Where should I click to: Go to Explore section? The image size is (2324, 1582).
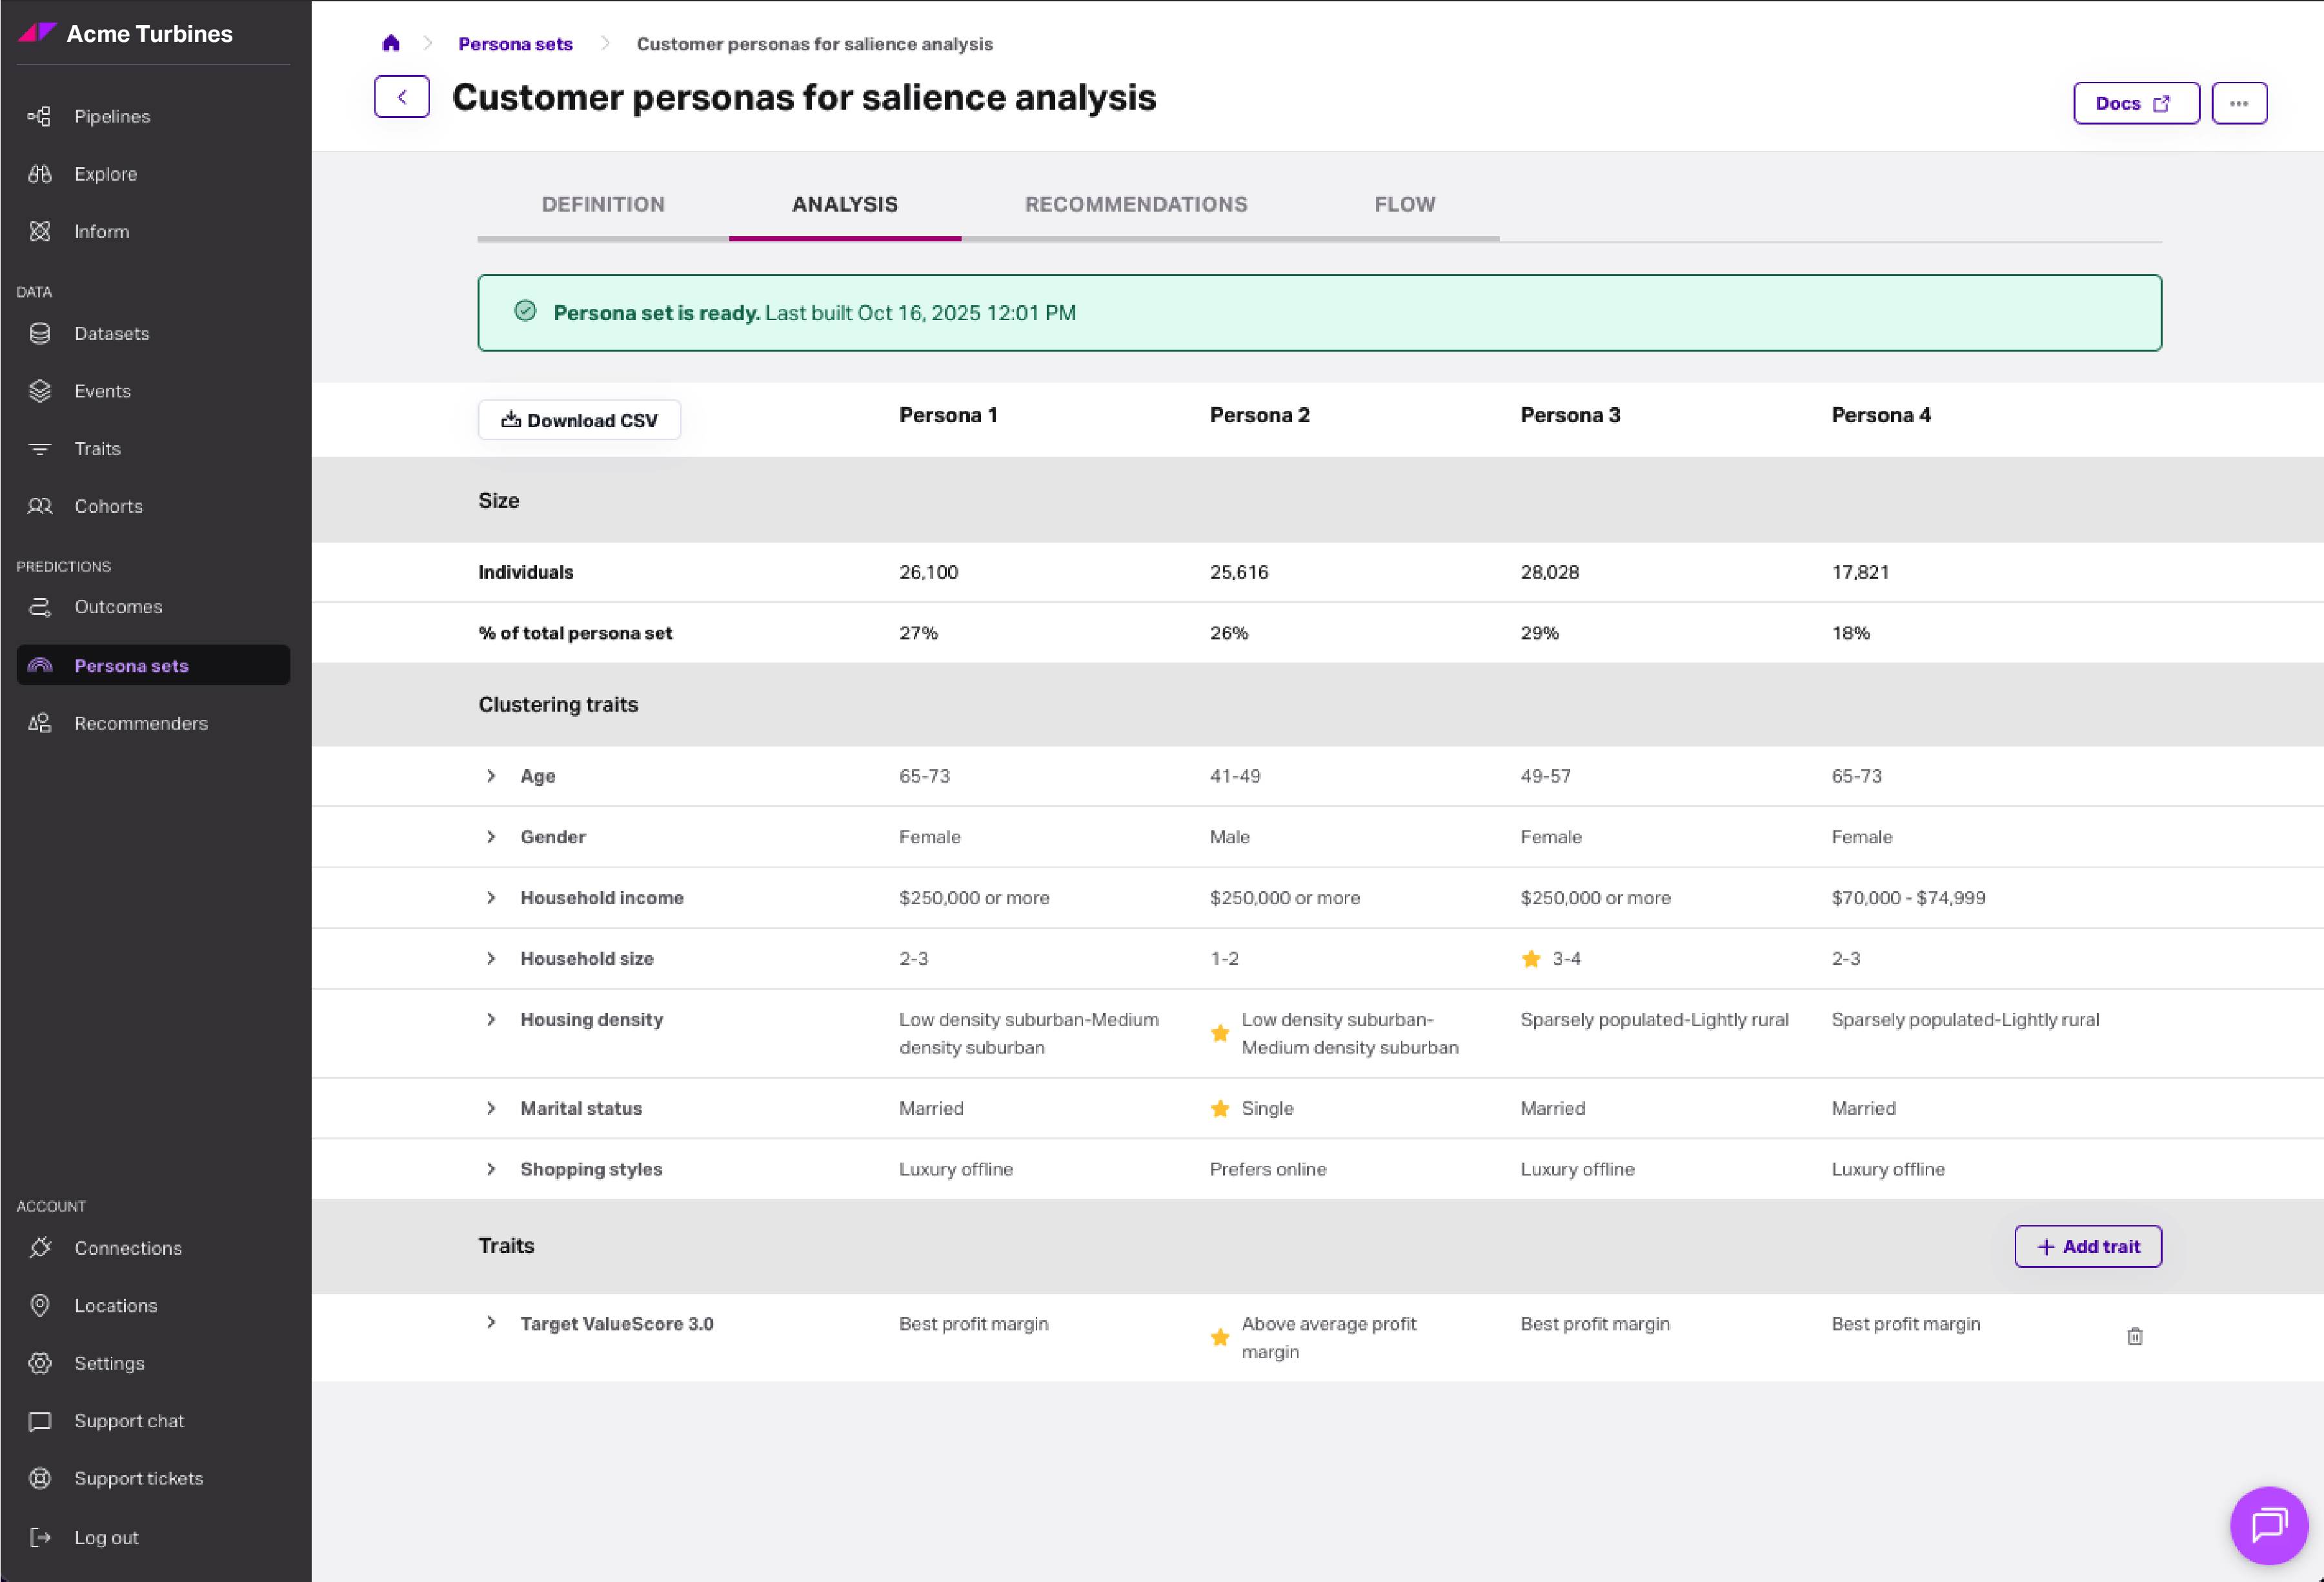pyautogui.click(x=105, y=174)
